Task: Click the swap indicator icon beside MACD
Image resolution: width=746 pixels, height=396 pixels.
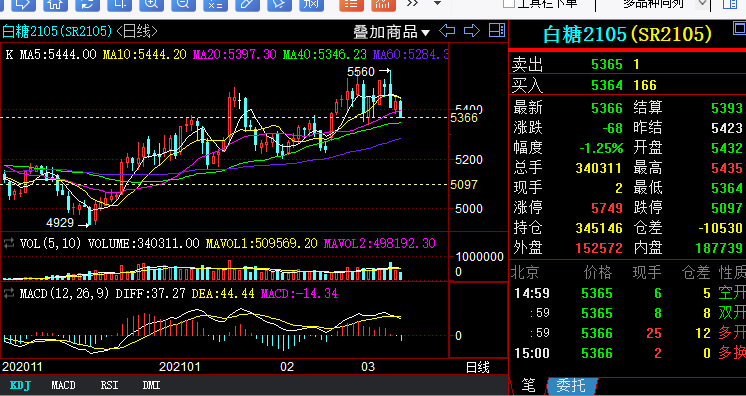Action: (x=9, y=294)
